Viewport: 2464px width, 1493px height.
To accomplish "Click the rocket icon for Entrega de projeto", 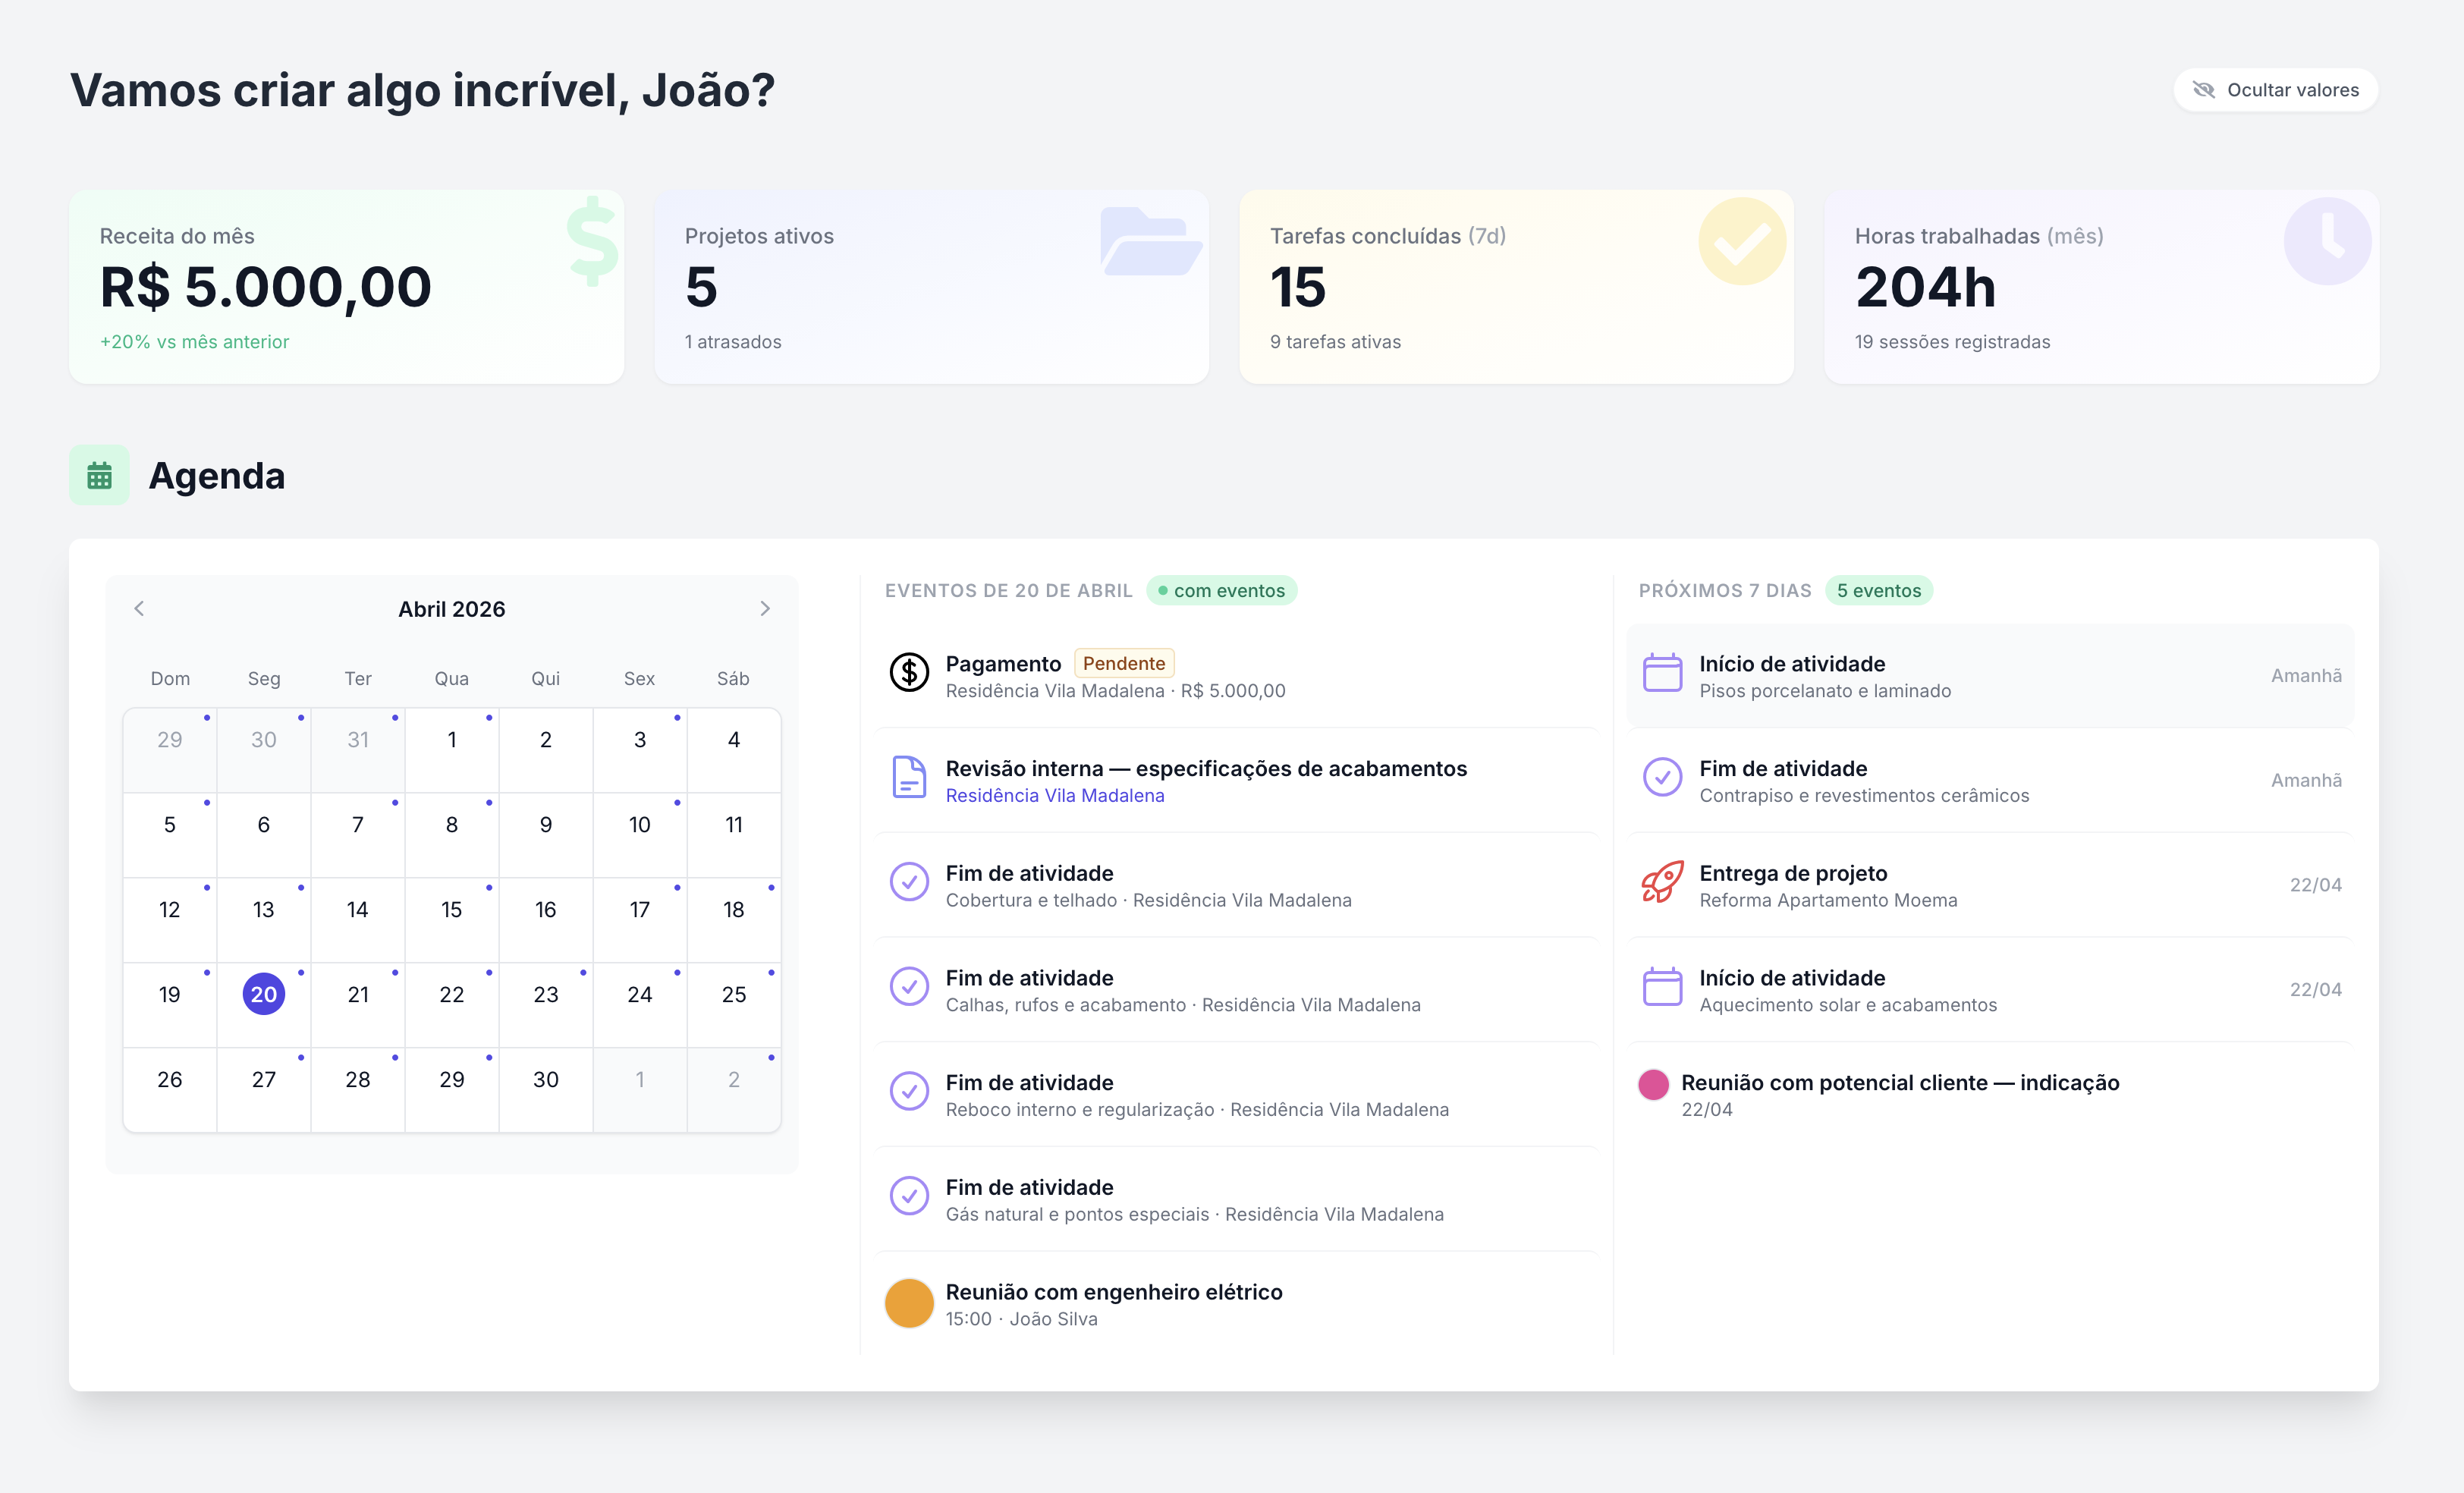I will tap(1663, 882).
